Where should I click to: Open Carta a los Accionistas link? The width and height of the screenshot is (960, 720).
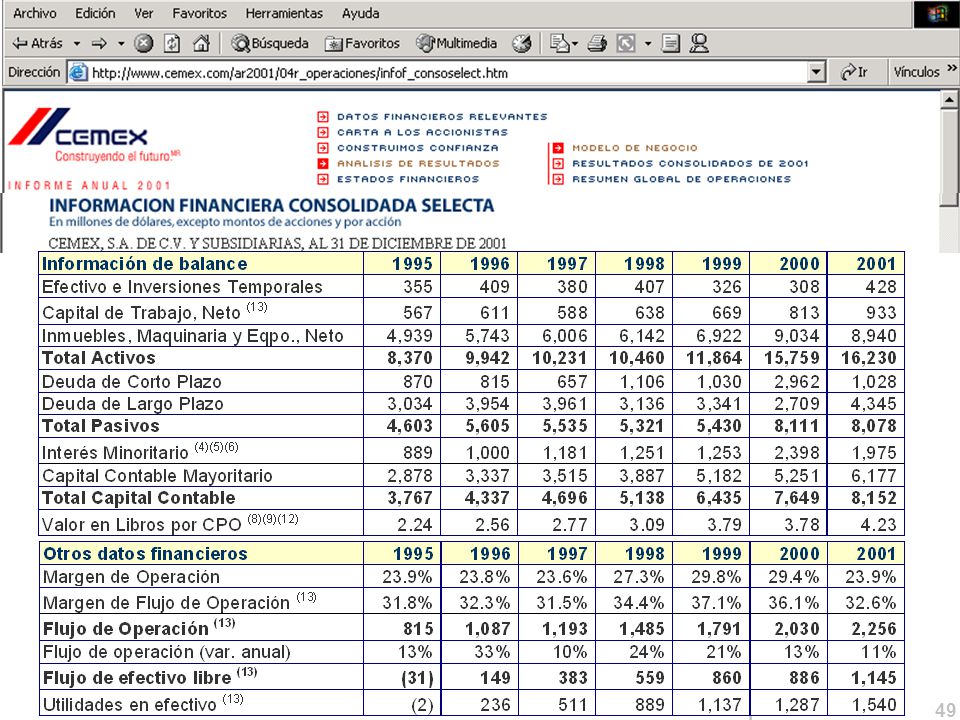tap(422, 132)
